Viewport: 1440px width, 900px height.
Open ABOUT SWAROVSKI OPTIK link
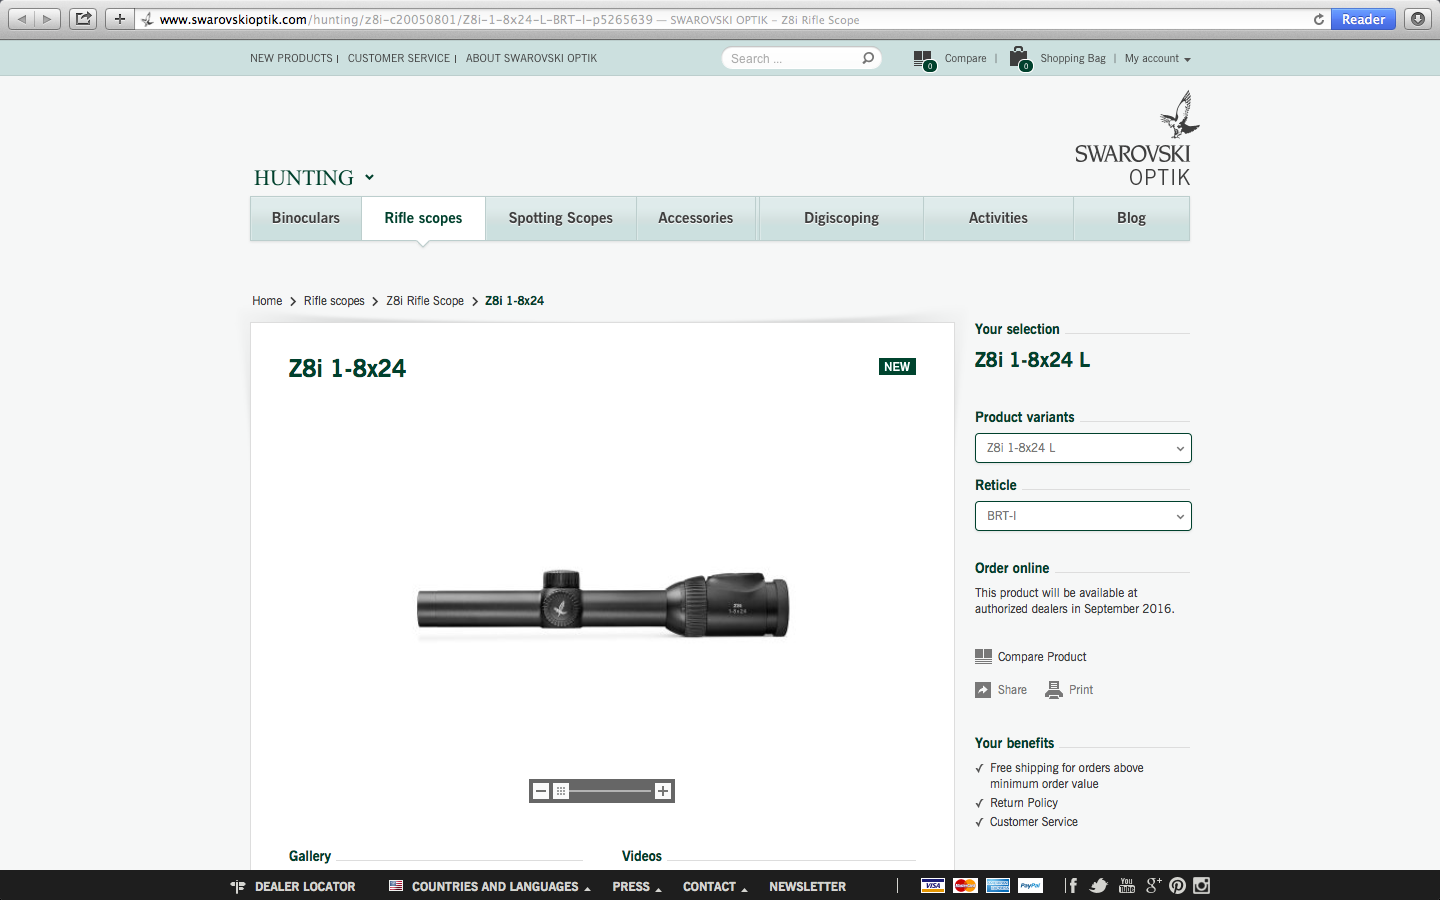click(x=531, y=58)
